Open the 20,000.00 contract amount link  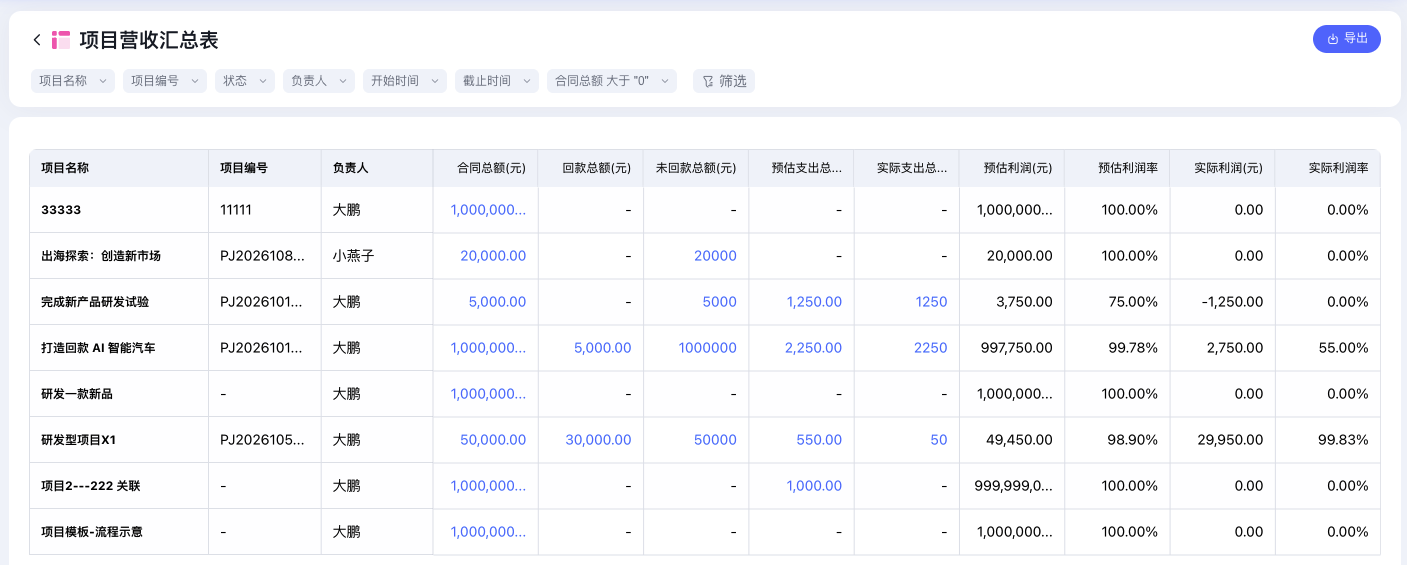[x=493, y=256]
